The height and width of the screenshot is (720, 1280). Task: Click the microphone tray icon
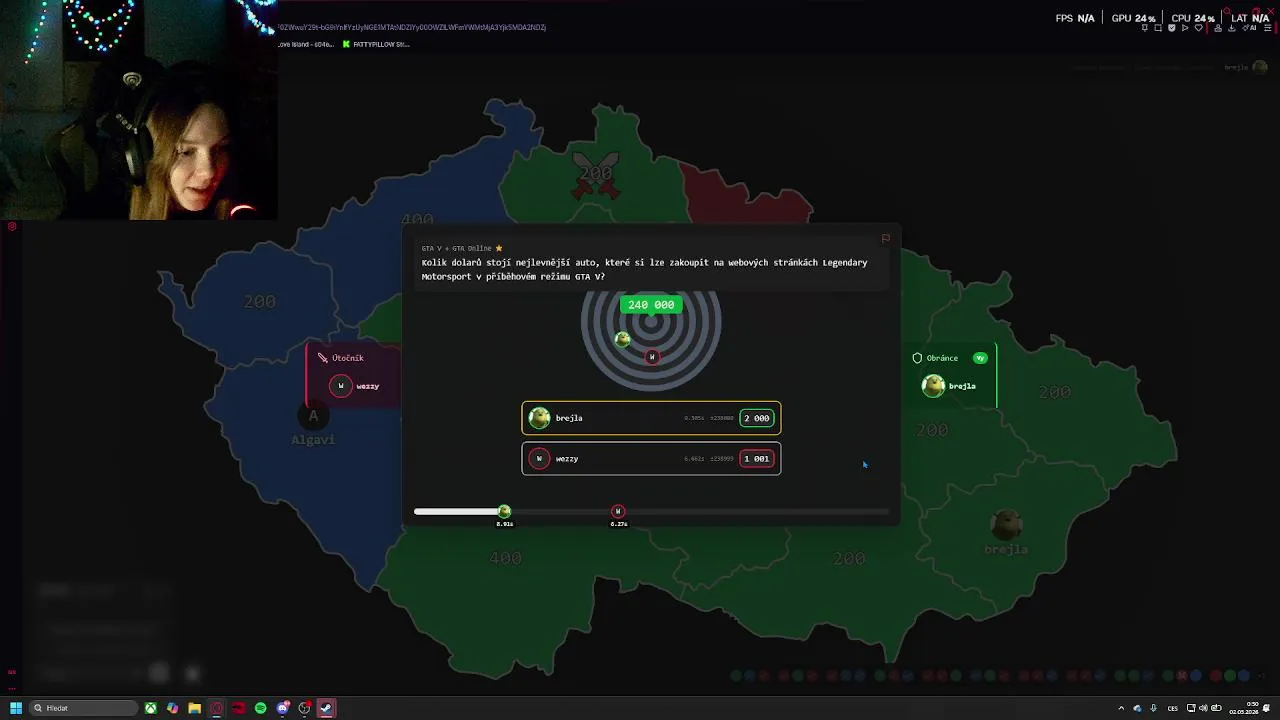pos(1154,708)
